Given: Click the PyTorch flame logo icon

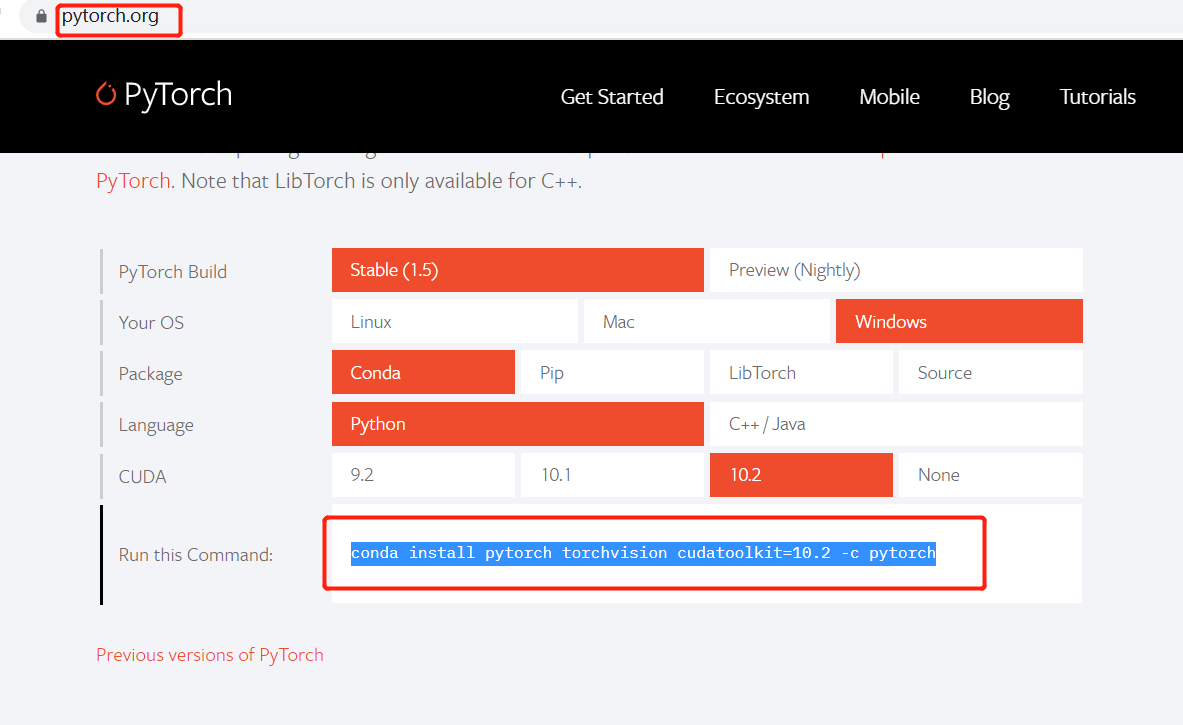Looking at the screenshot, I should [x=106, y=94].
